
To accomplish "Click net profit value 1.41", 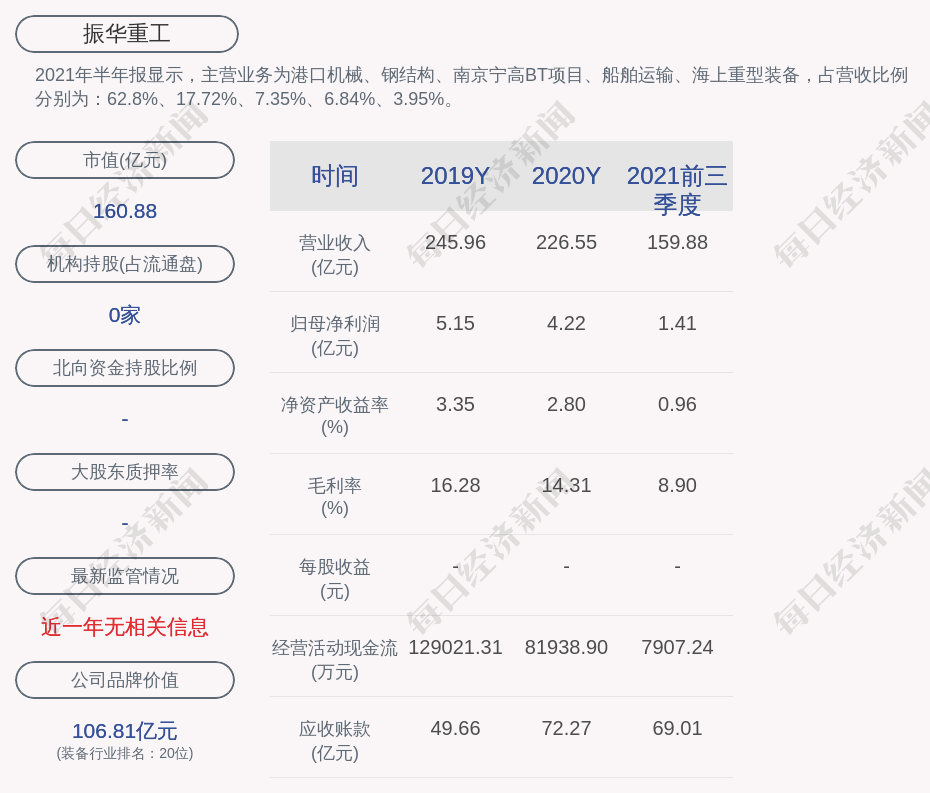I will click(x=677, y=323).
